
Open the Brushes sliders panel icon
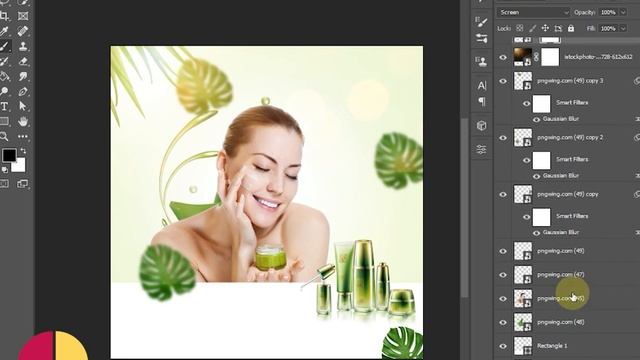[x=482, y=39]
